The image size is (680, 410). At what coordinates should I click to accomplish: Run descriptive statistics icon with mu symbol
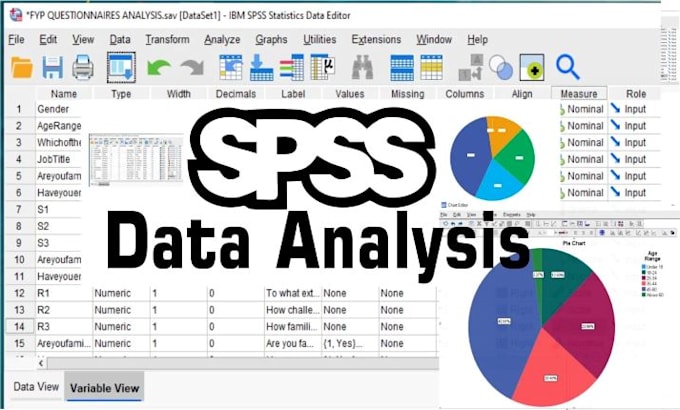click(x=323, y=67)
